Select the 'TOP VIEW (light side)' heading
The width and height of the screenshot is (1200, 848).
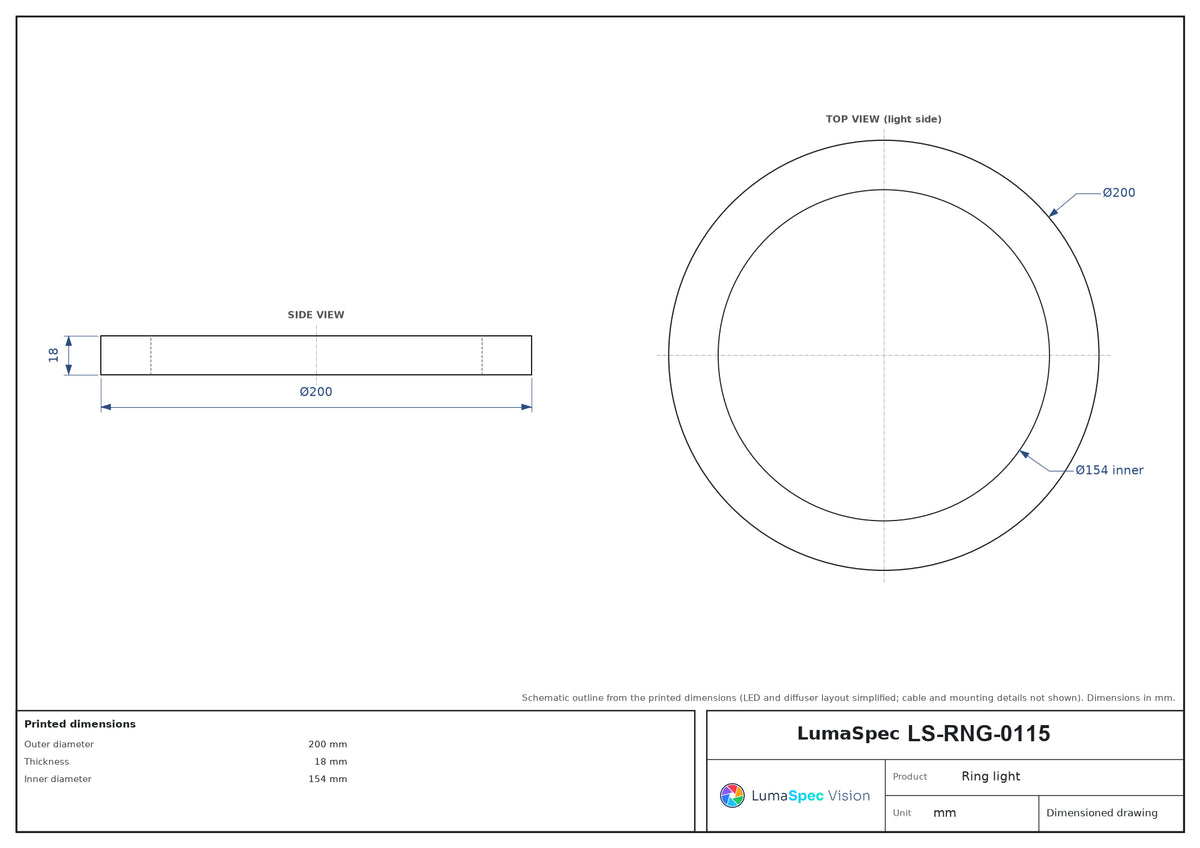pyautogui.click(x=883, y=119)
